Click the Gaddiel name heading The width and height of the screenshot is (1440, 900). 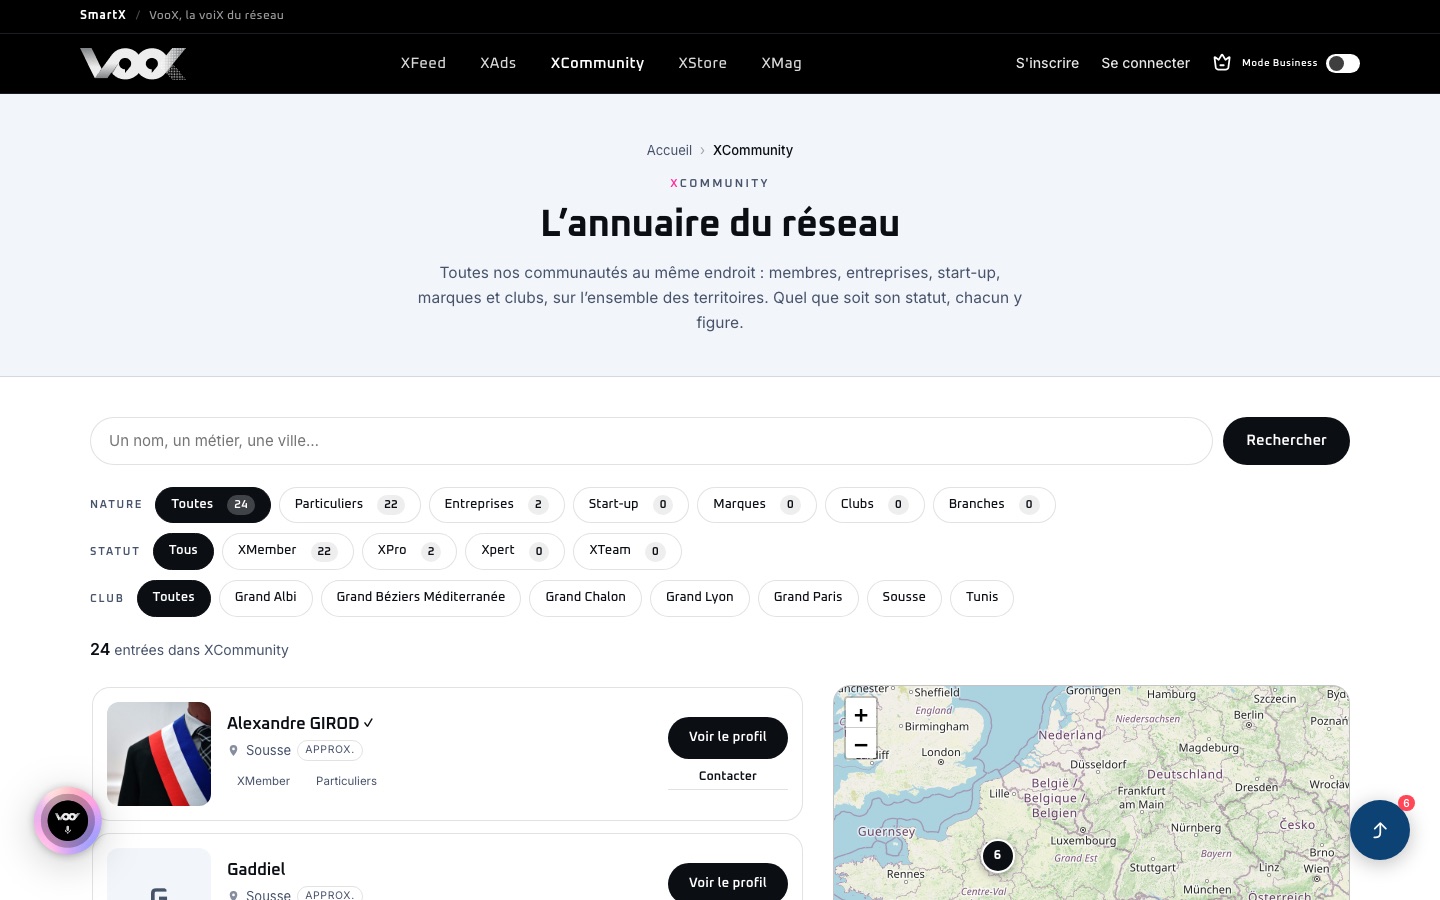tap(256, 869)
